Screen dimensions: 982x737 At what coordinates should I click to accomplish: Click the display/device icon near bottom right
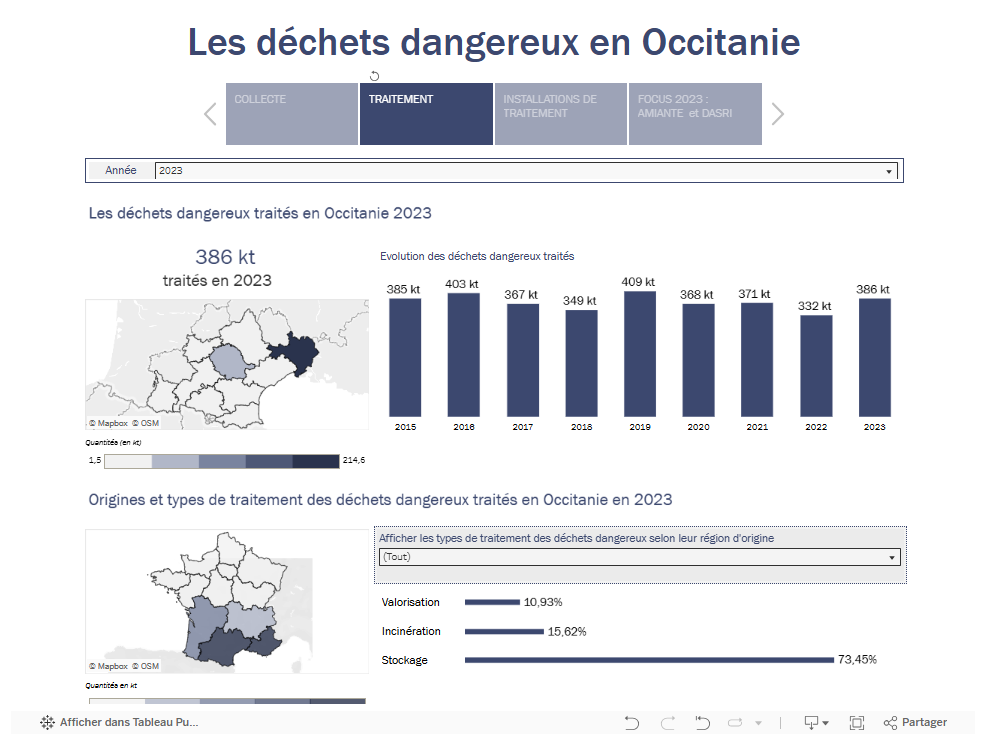click(x=812, y=722)
